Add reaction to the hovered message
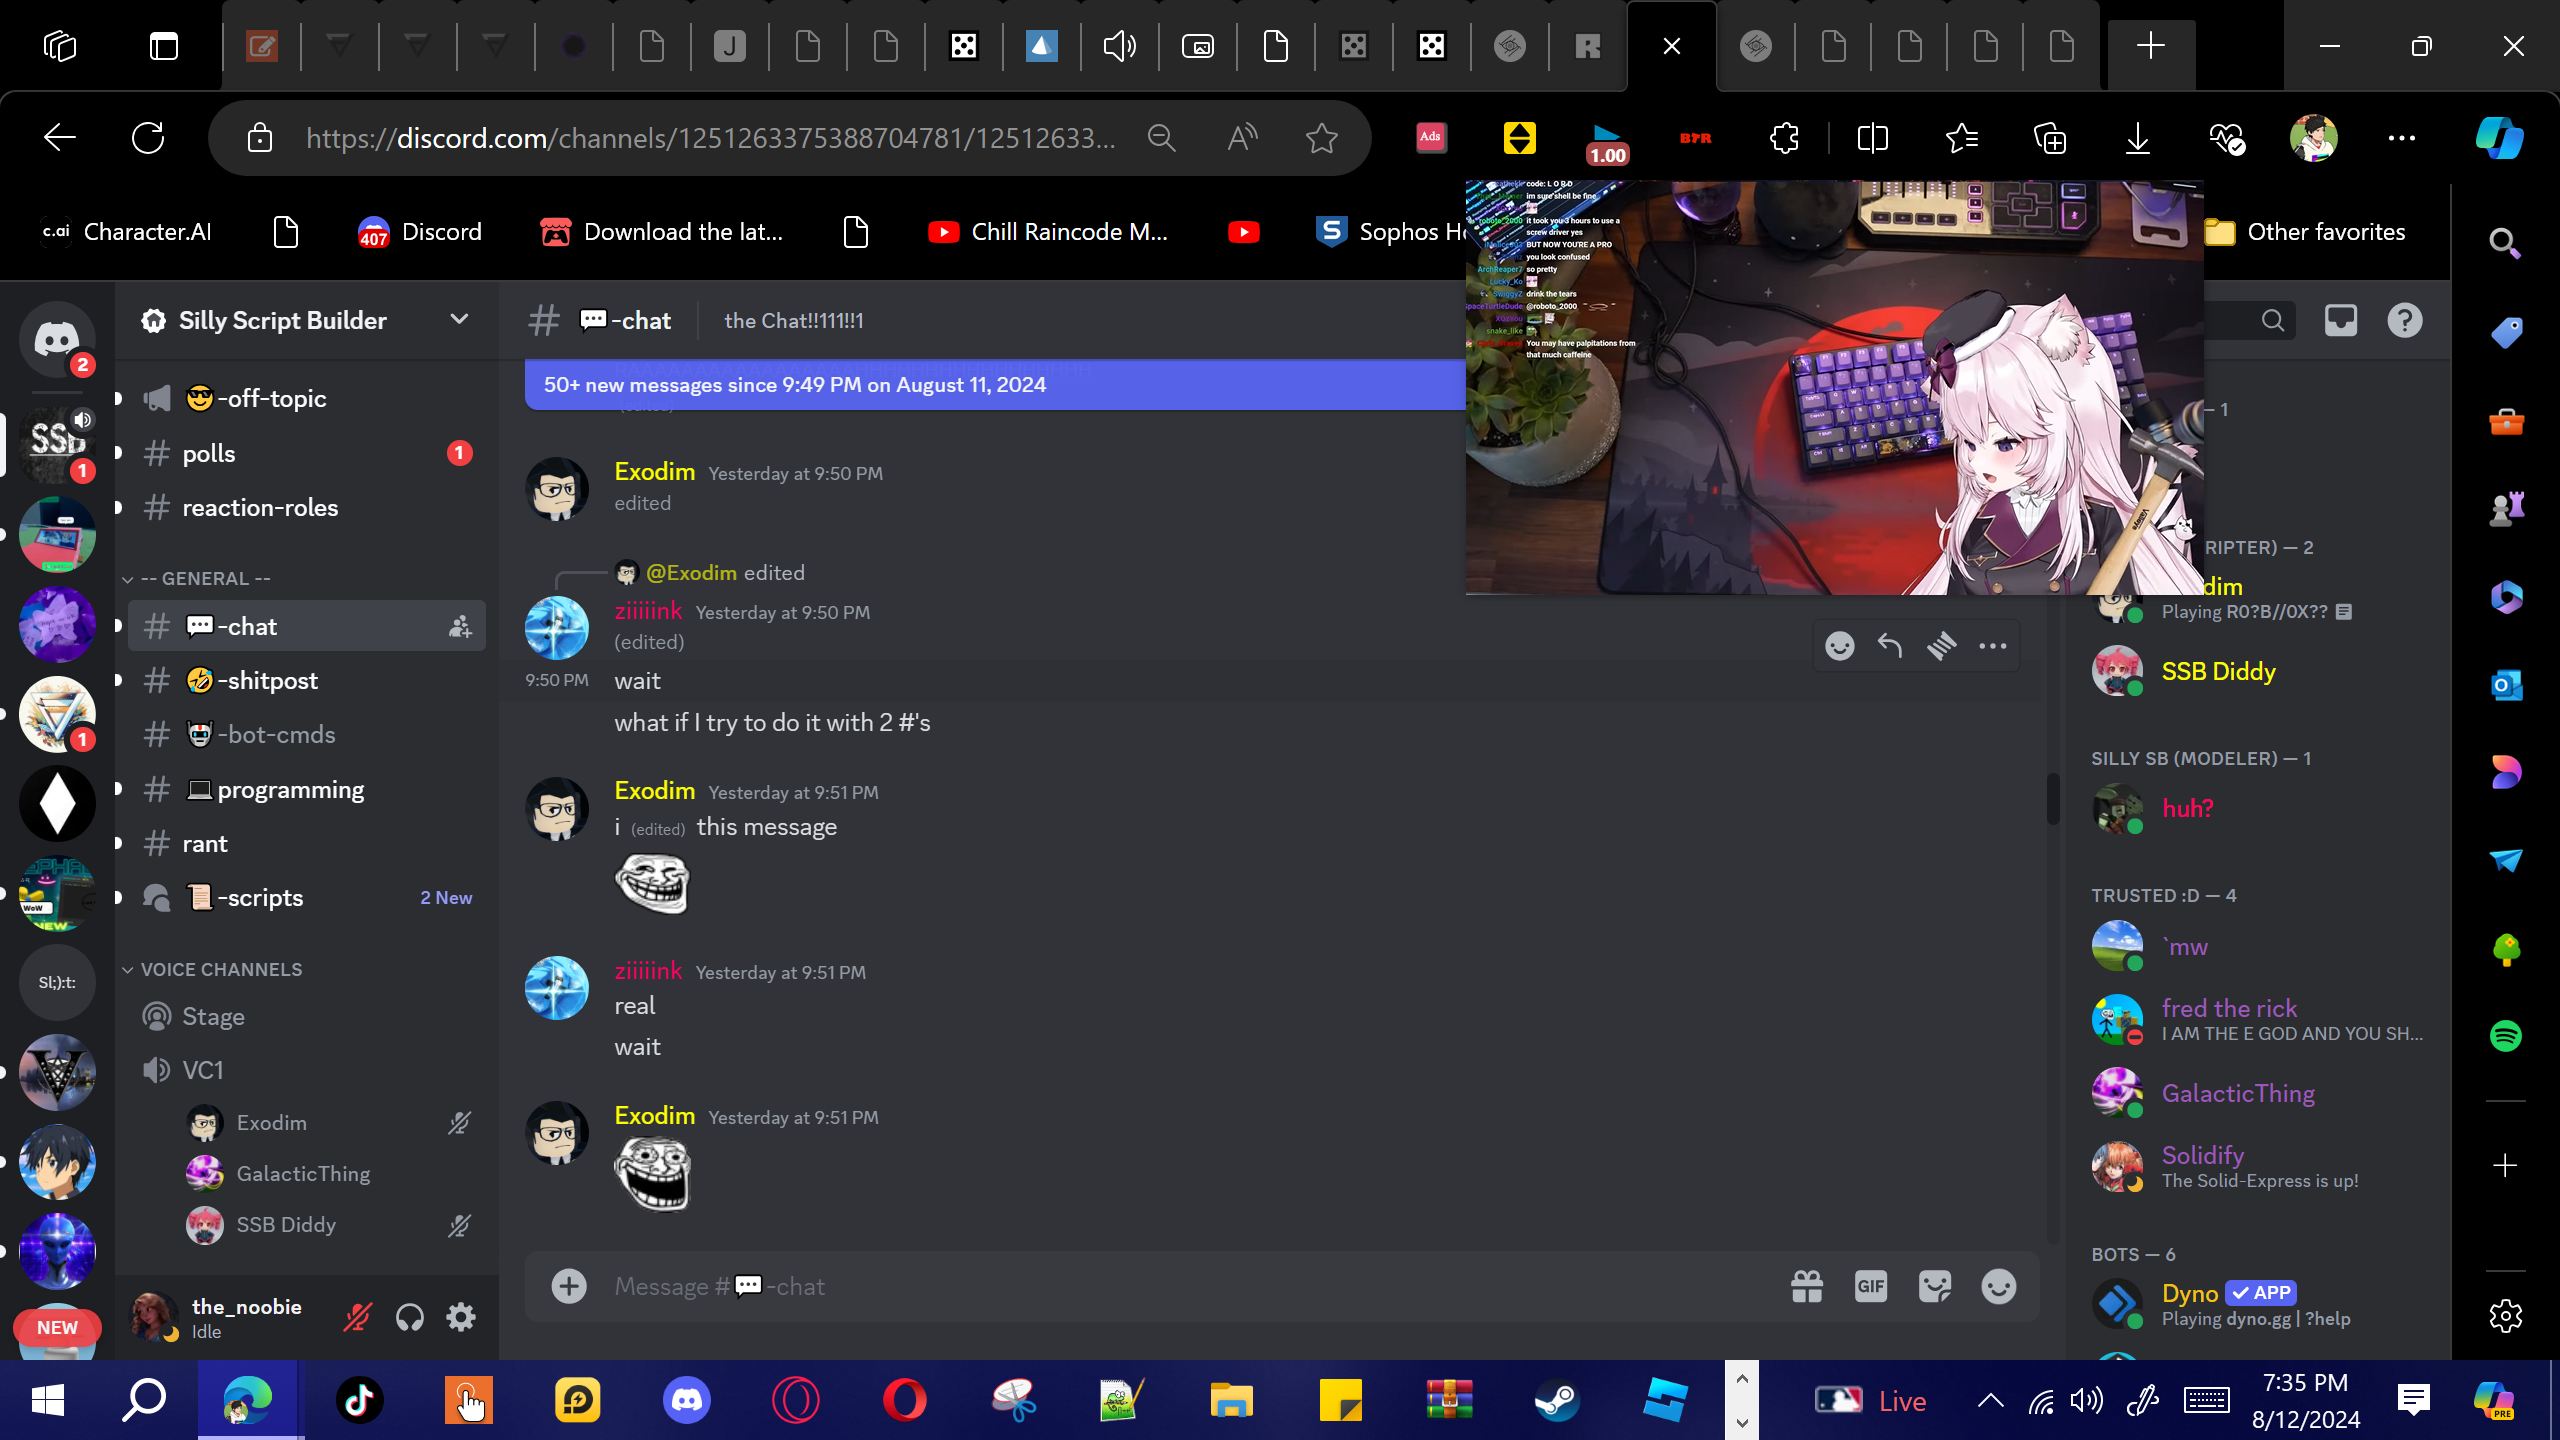 tap(1839, 646)
